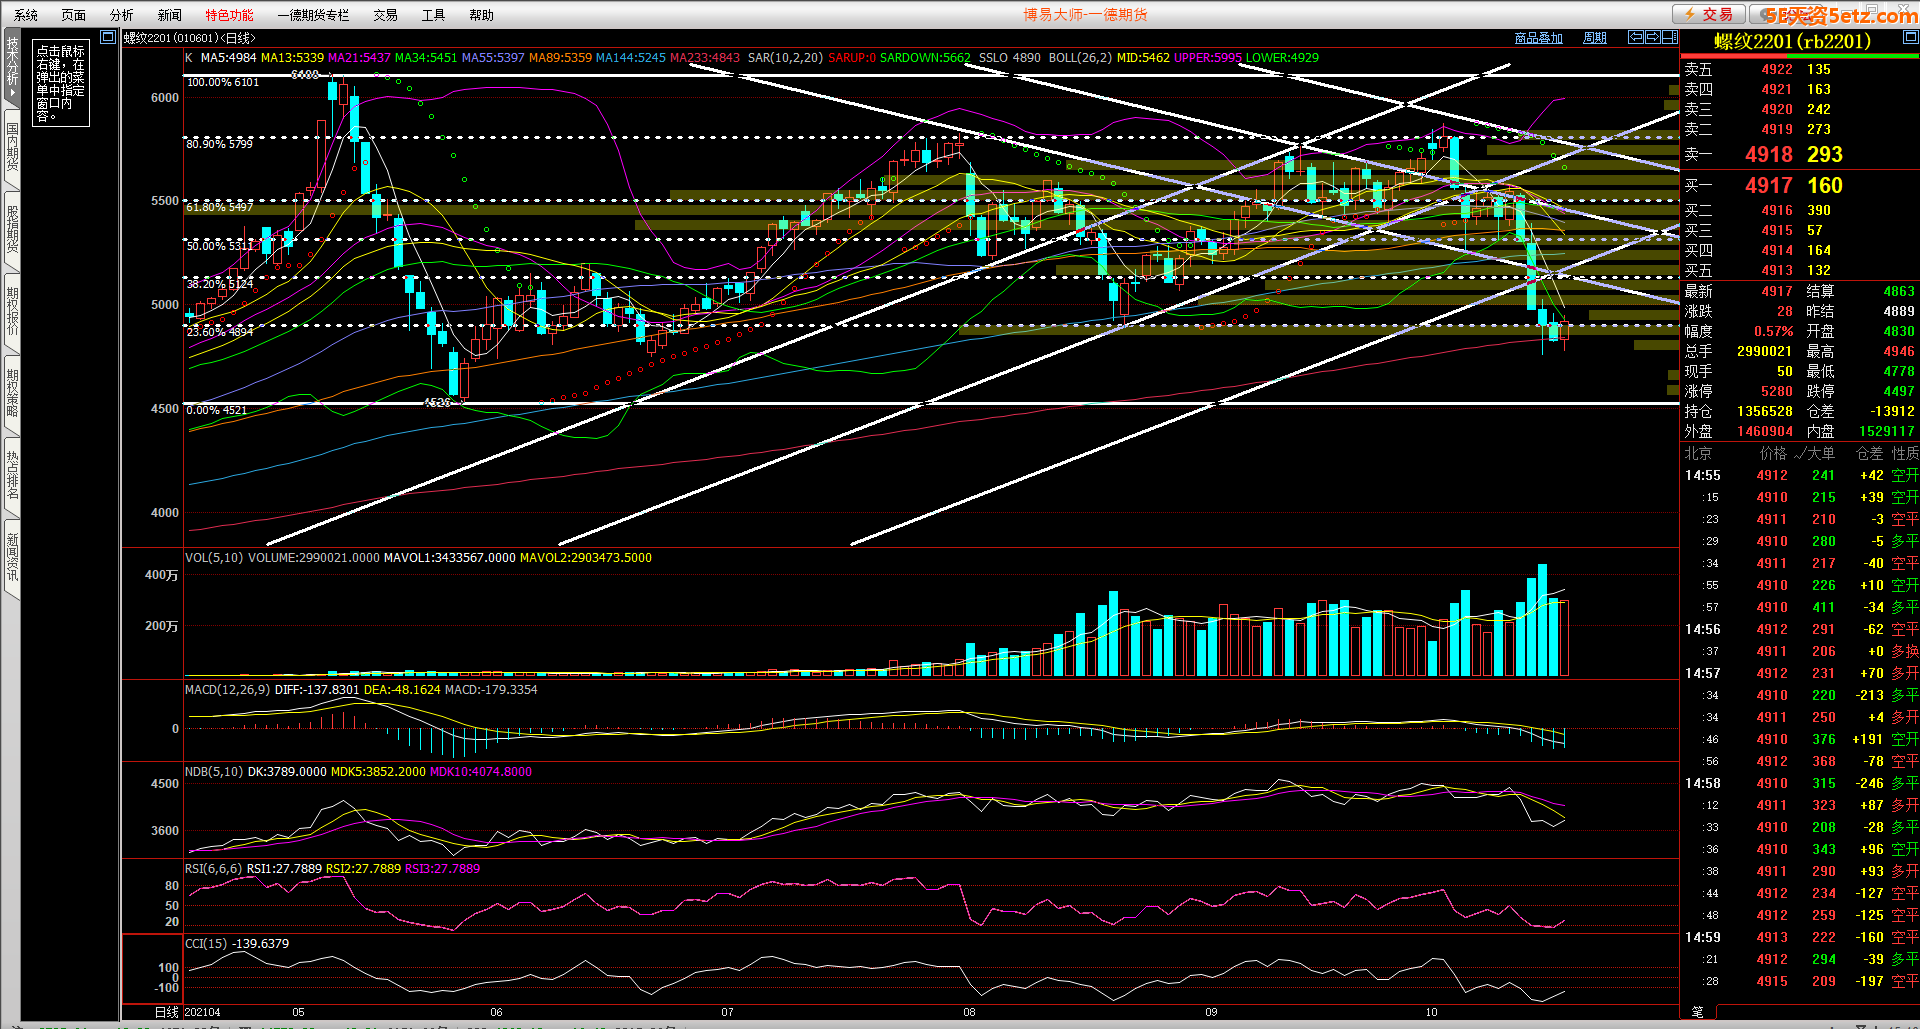This screenshot has height=1029, width=1920.
Task: Click the 仓差 column header in tick list
Action: (x=1869, y=453)
